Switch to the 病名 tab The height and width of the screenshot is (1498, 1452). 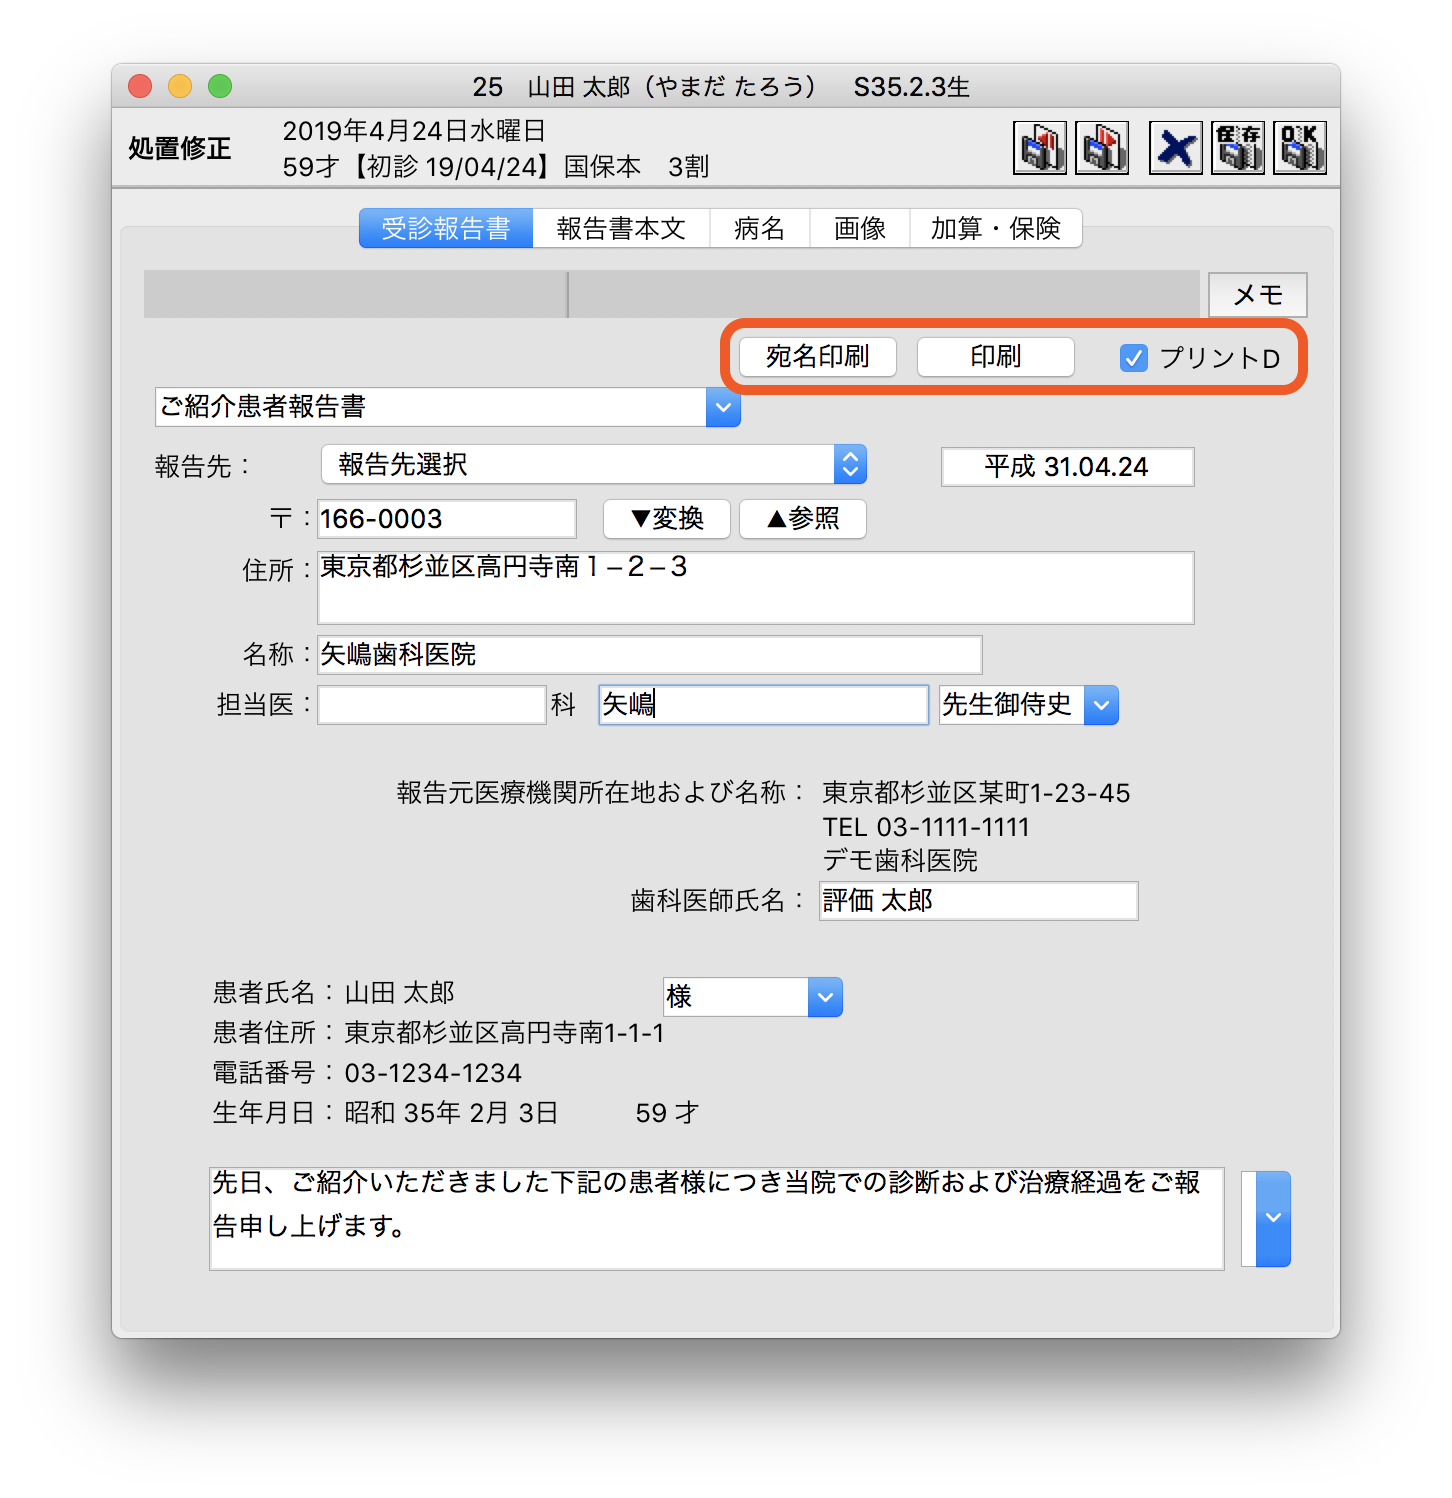tap(759, 229)
